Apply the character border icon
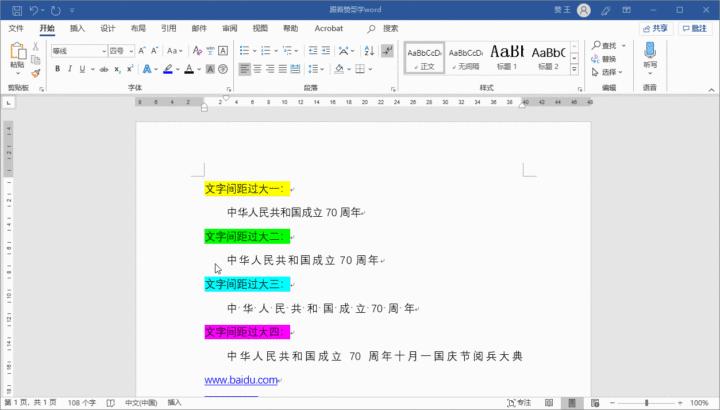This screenshot has height=410, width=720. pos(223,51)
